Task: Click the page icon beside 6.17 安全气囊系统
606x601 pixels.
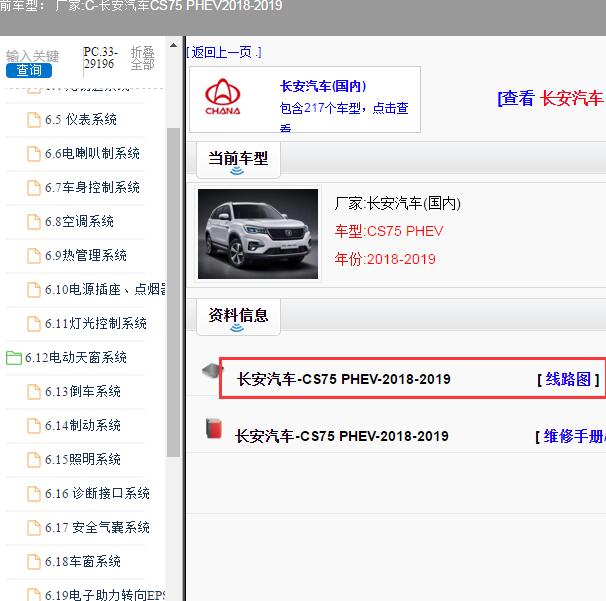Action: pyautogui.click(x=34, y=528)
